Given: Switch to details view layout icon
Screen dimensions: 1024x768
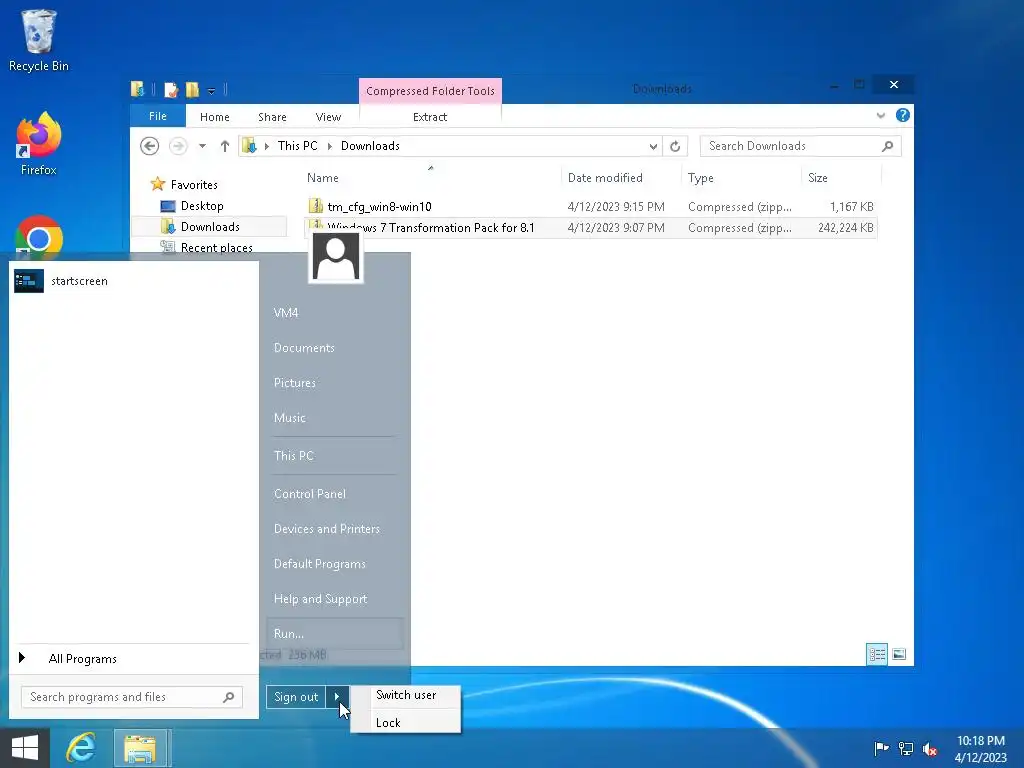Looking at the screenshot, I should coord(877,654).
